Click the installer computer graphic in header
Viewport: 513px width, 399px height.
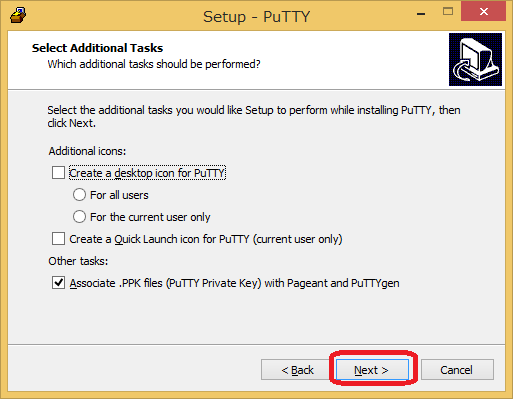(475, 59)
